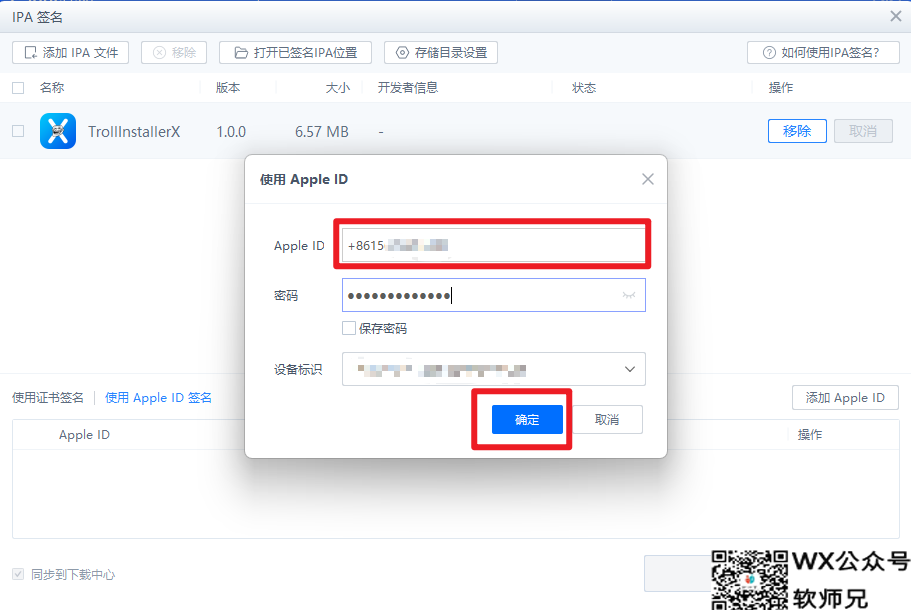This screenshot has height=610, width=911.
Task: Click the gear icon in 存储目录设置
Action: pyautogui.click(x=402, y=53)
